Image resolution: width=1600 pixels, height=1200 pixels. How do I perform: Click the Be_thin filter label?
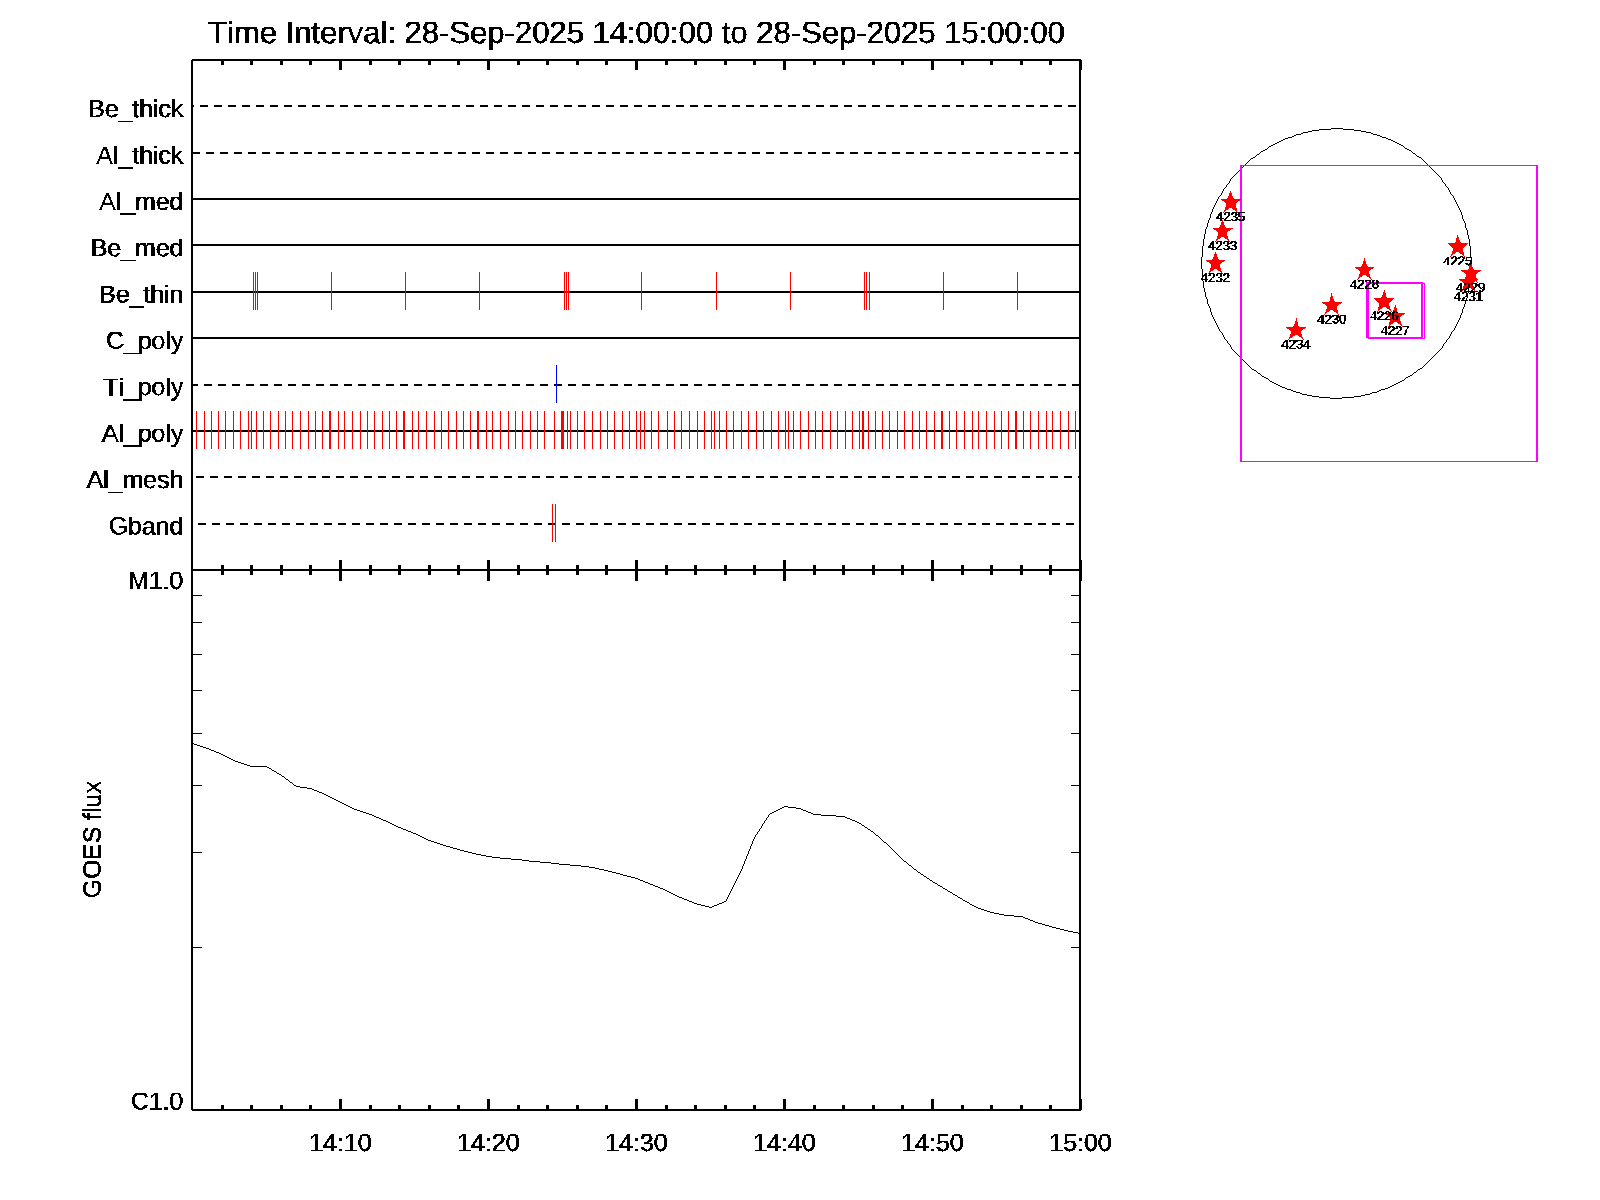(x=140, y=294)
